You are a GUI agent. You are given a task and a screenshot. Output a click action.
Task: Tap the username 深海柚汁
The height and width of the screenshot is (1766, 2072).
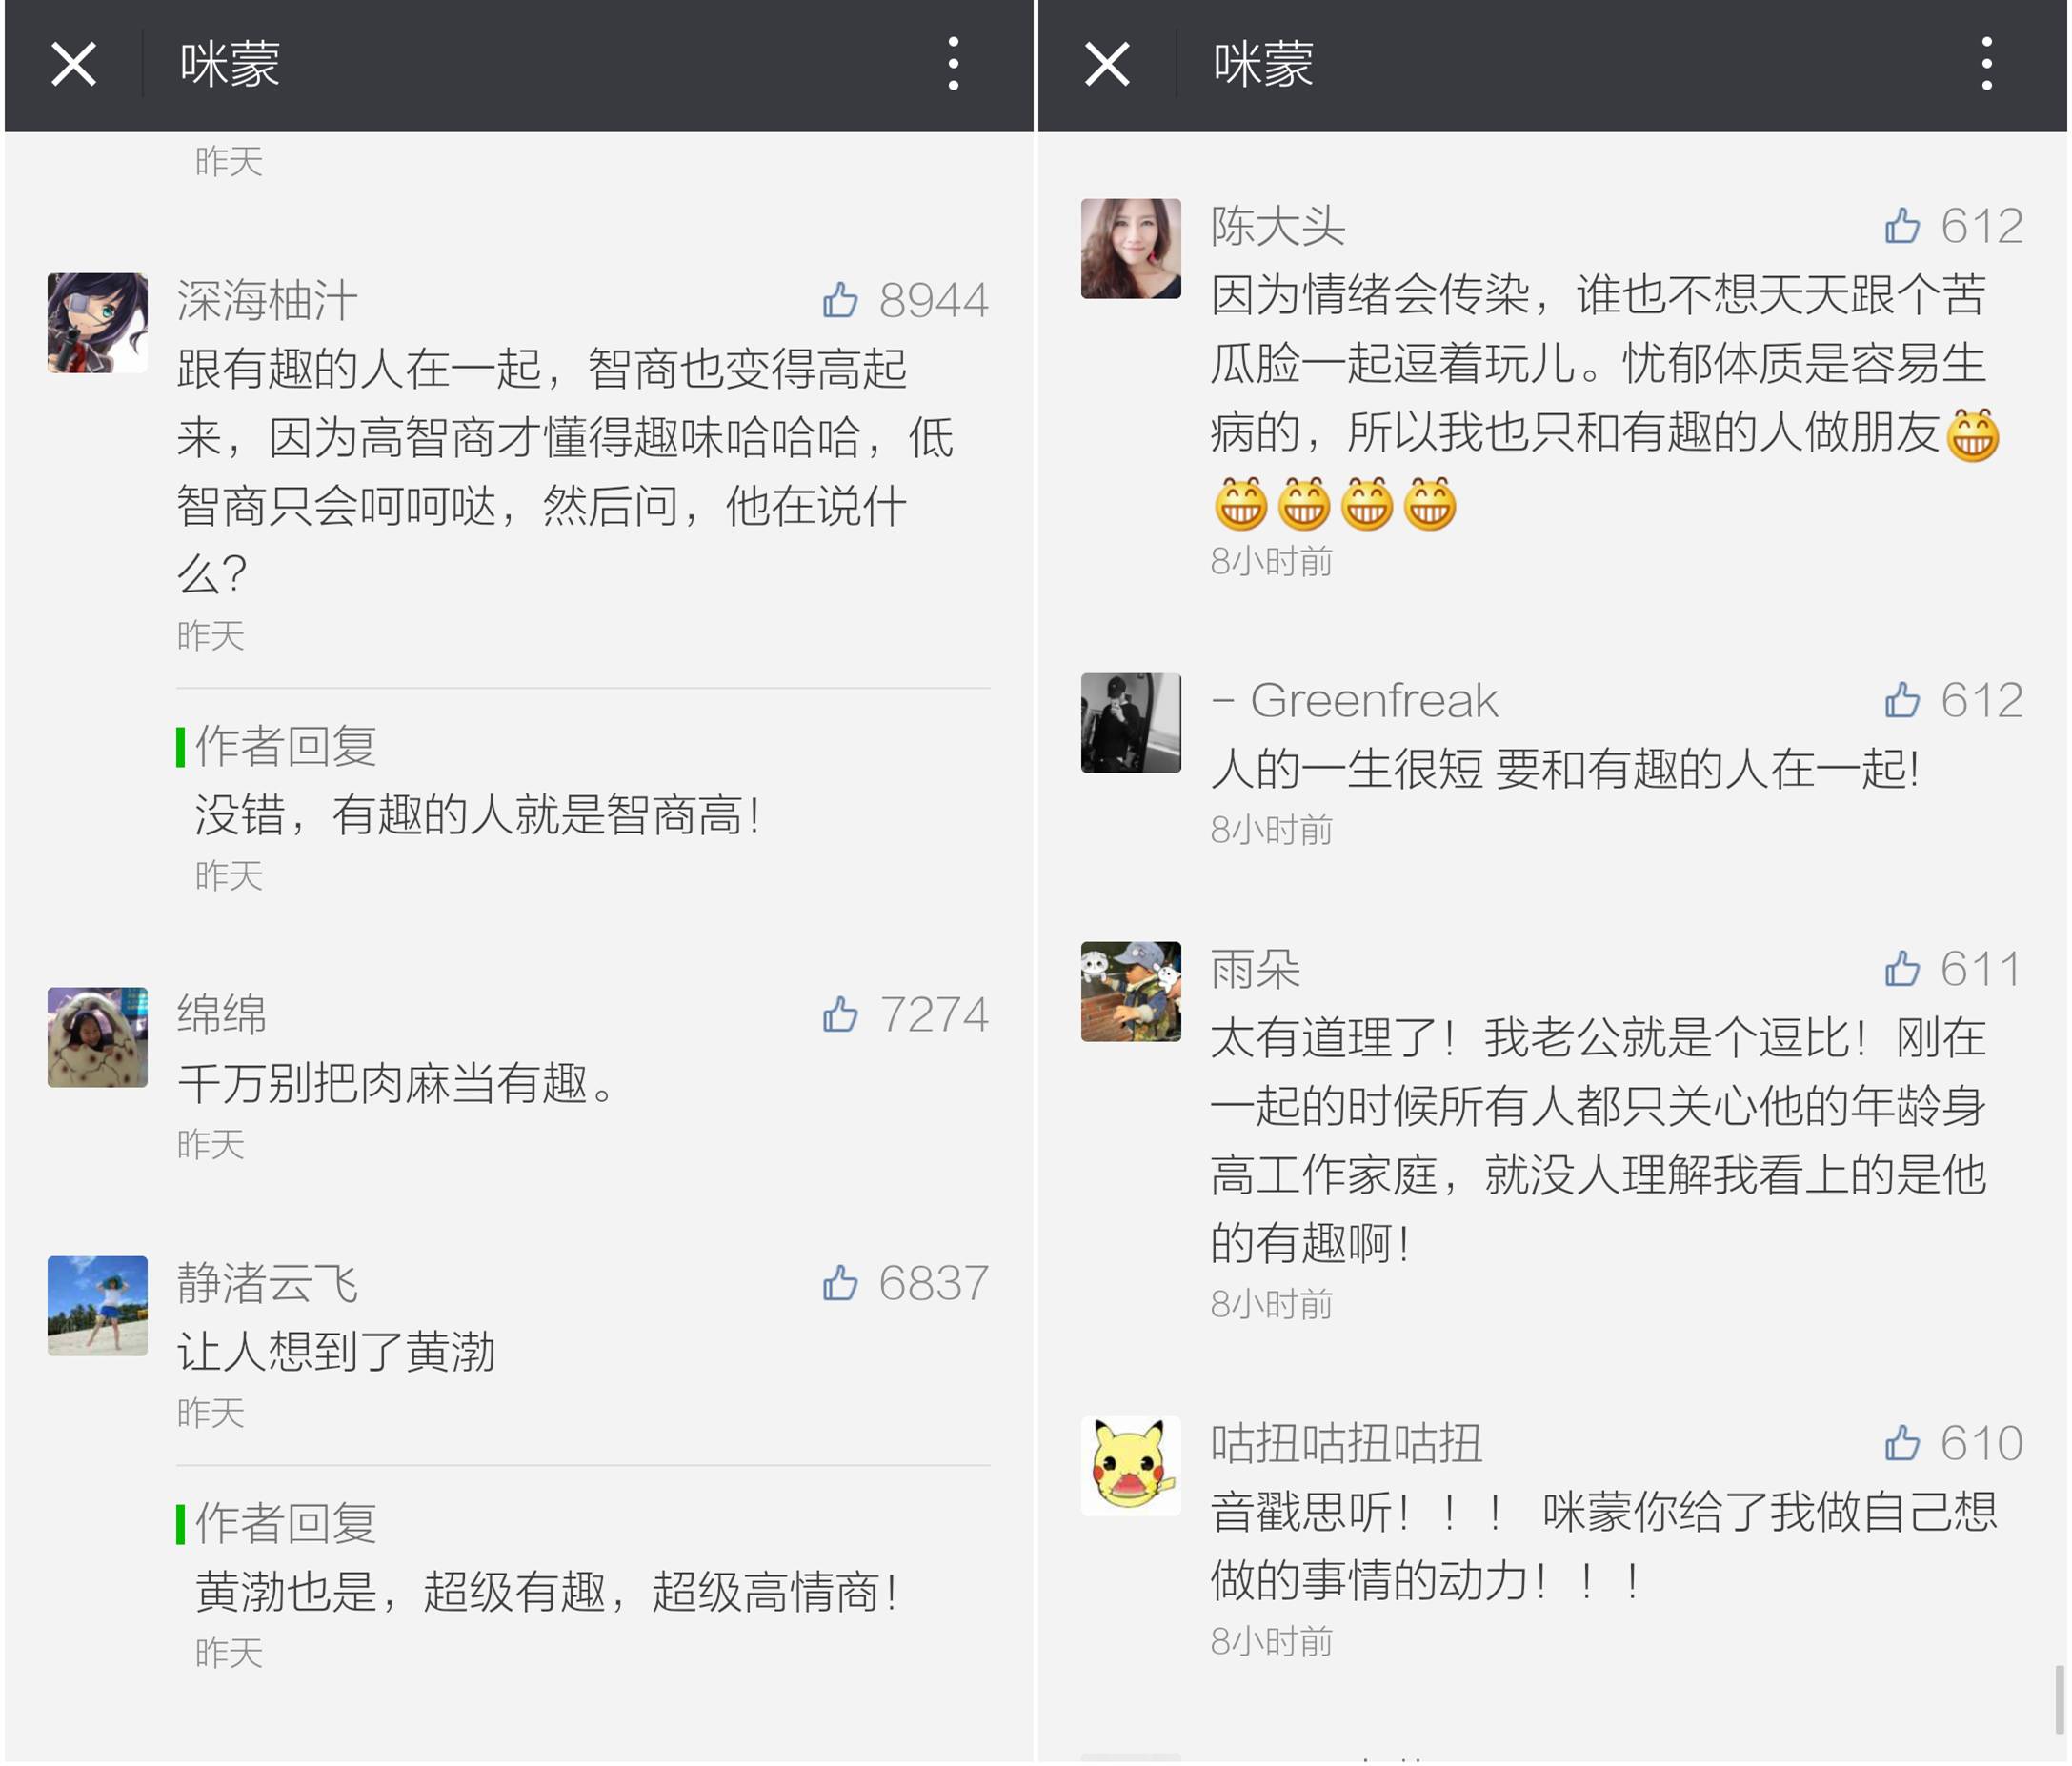pyautogui.click(x=267, y=300)
